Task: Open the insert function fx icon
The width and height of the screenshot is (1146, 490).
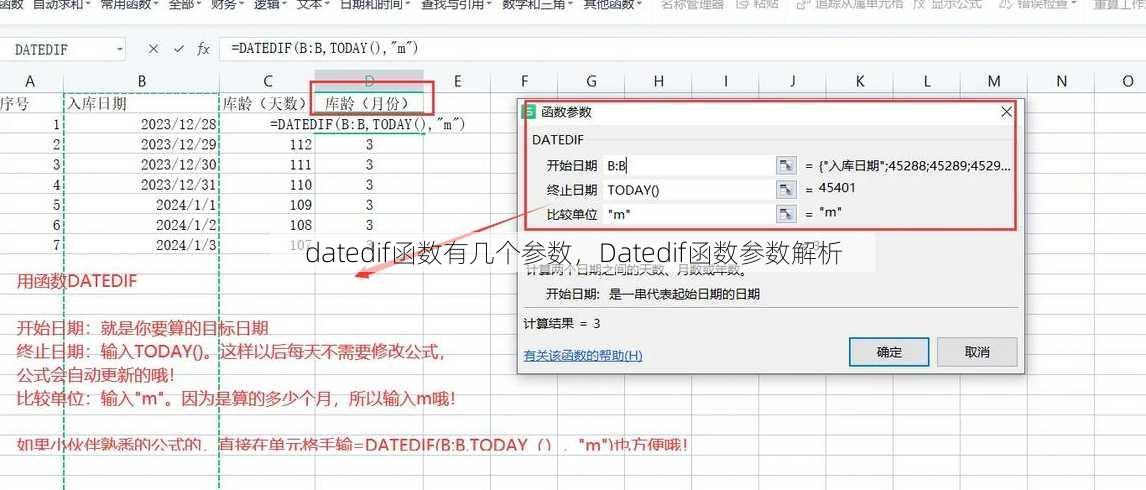Action: click(204, 49)
